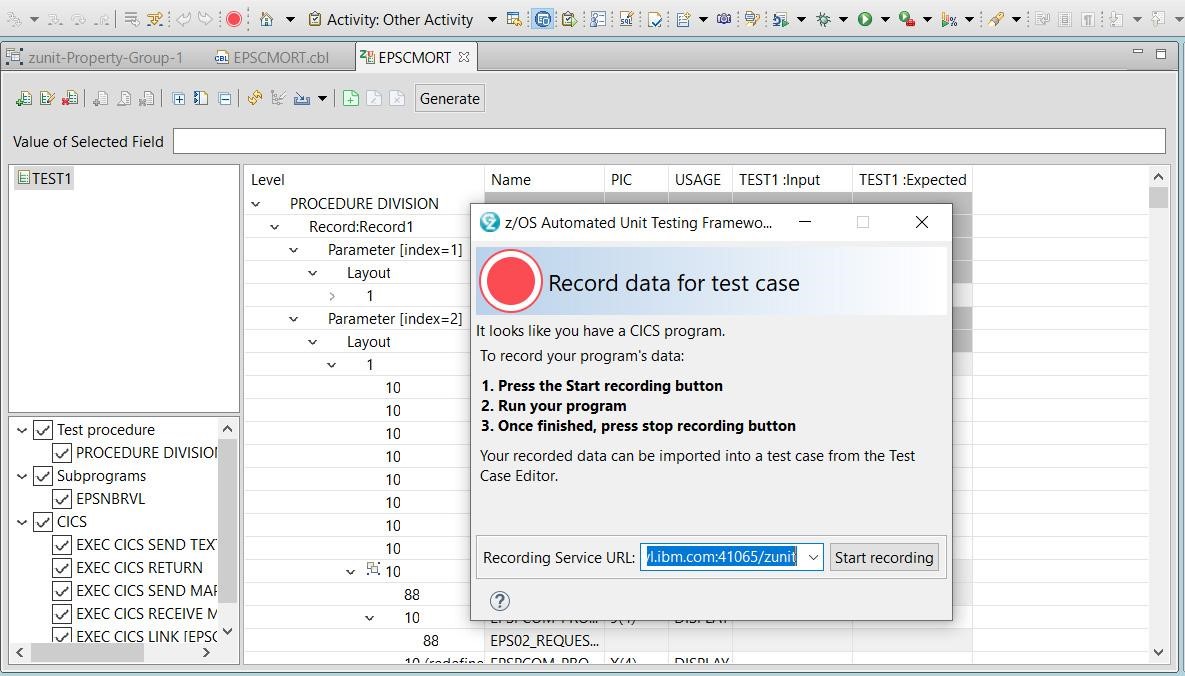
Task: Click the SQL editor icon in toolbar
Action: 627,20
